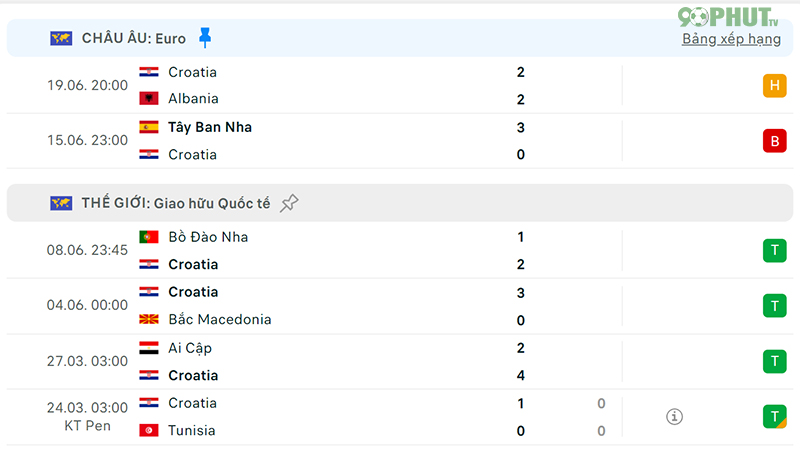Click green T badge for Ai Cập match
Screen dimensions: 800x450
pyautogui.click(x=774, y=361)
